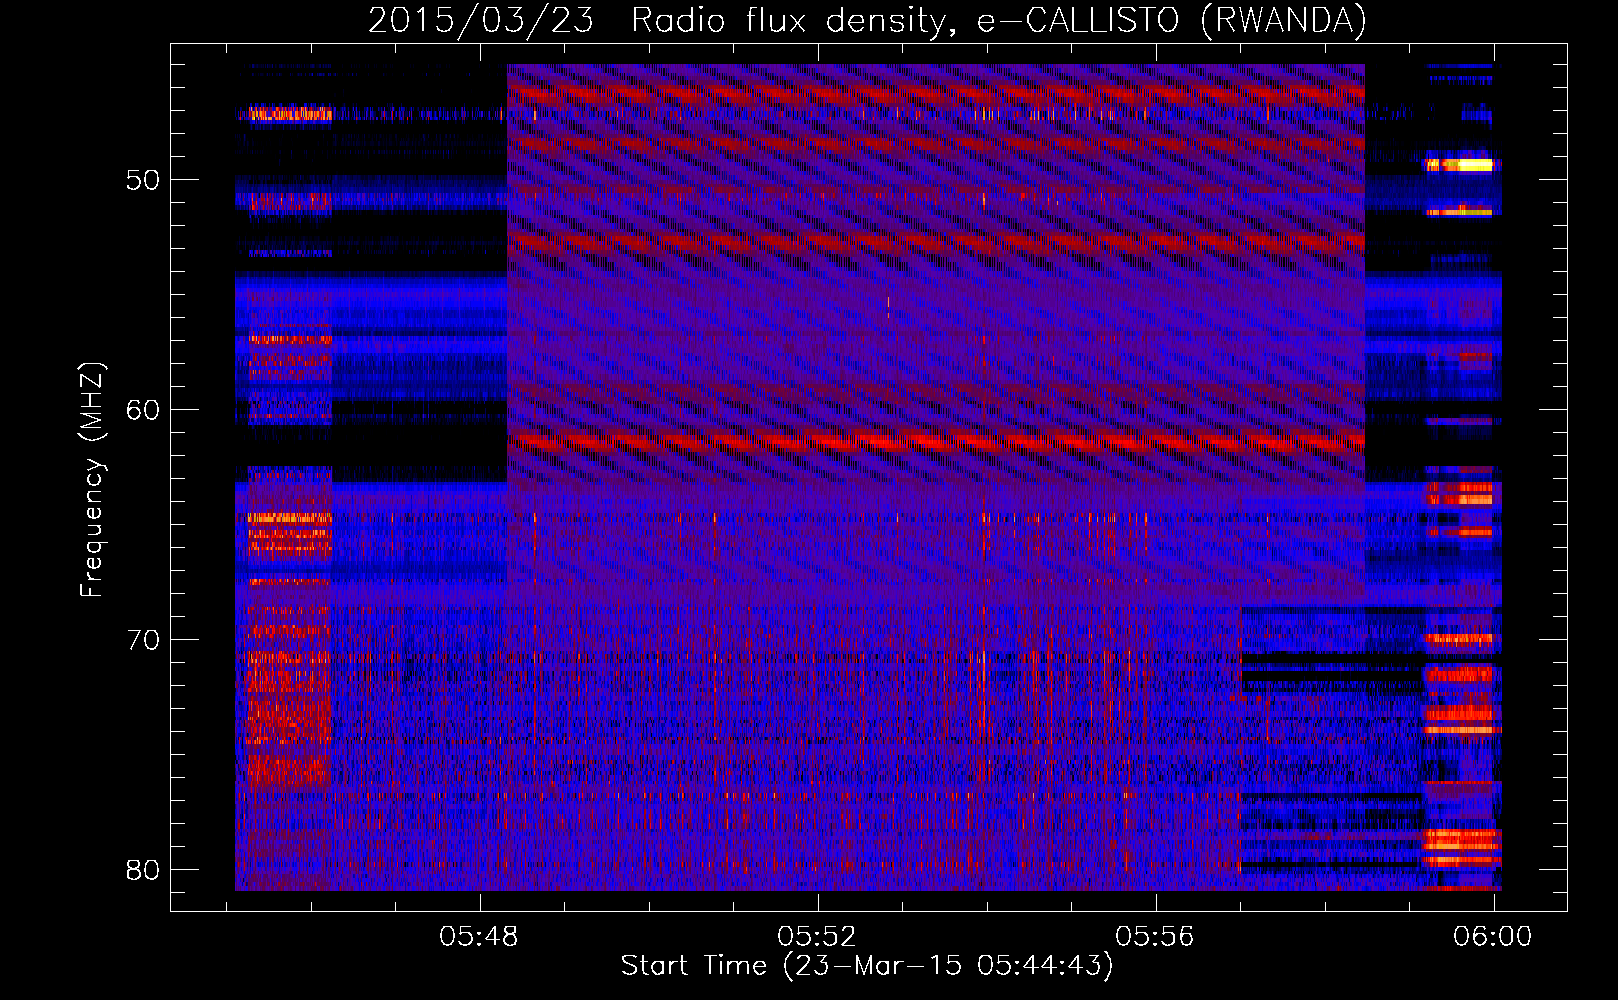Click the "05:52" time tick label
Image resolution: width=1618 pixels, height=1000 pixels.
[817, 936]
